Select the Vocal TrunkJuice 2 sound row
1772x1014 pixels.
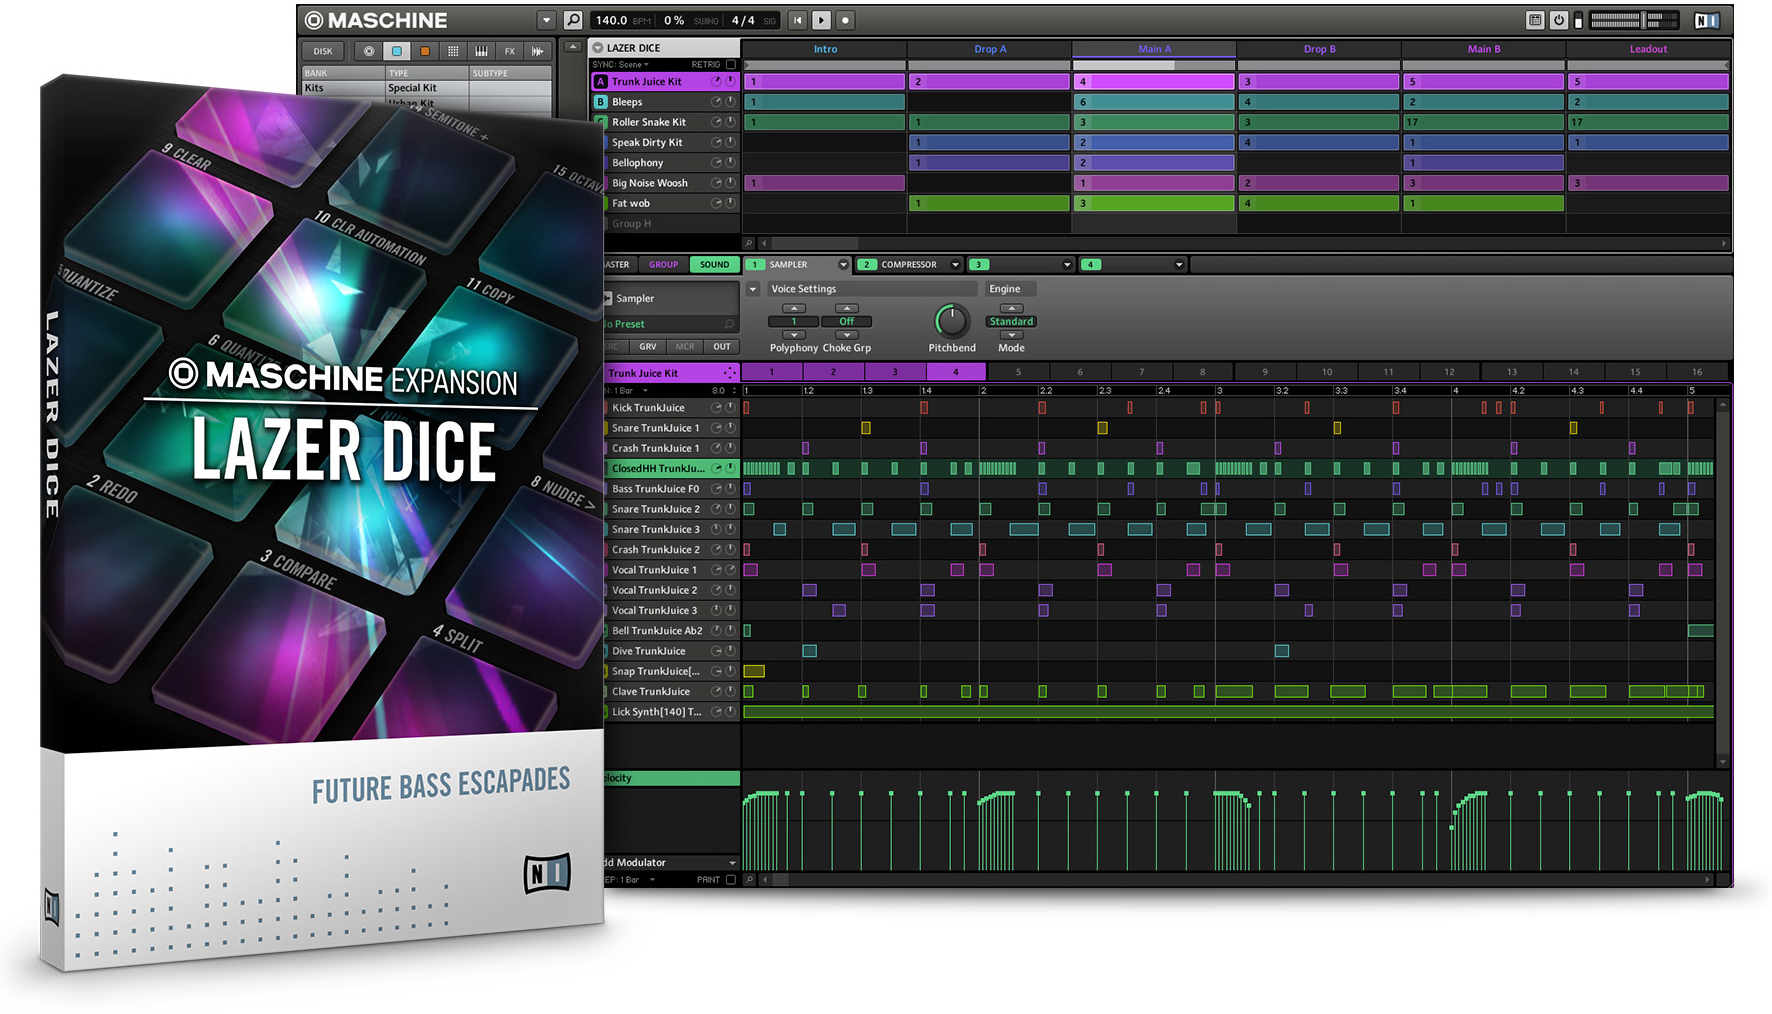(671, 590)
